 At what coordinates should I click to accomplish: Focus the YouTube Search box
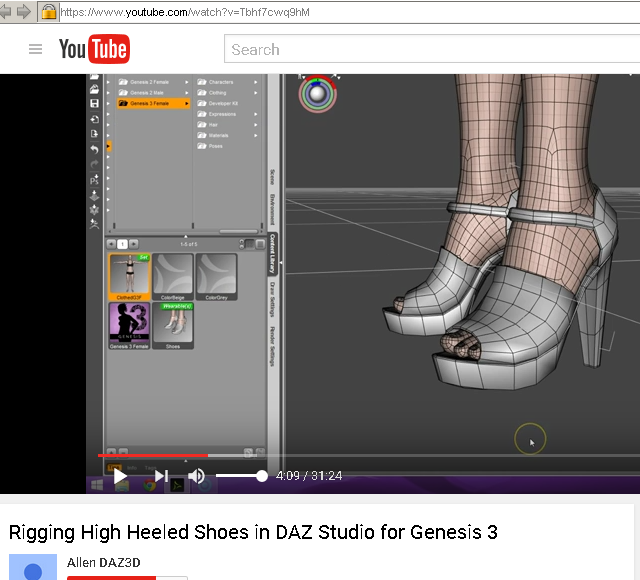(432, 49)
